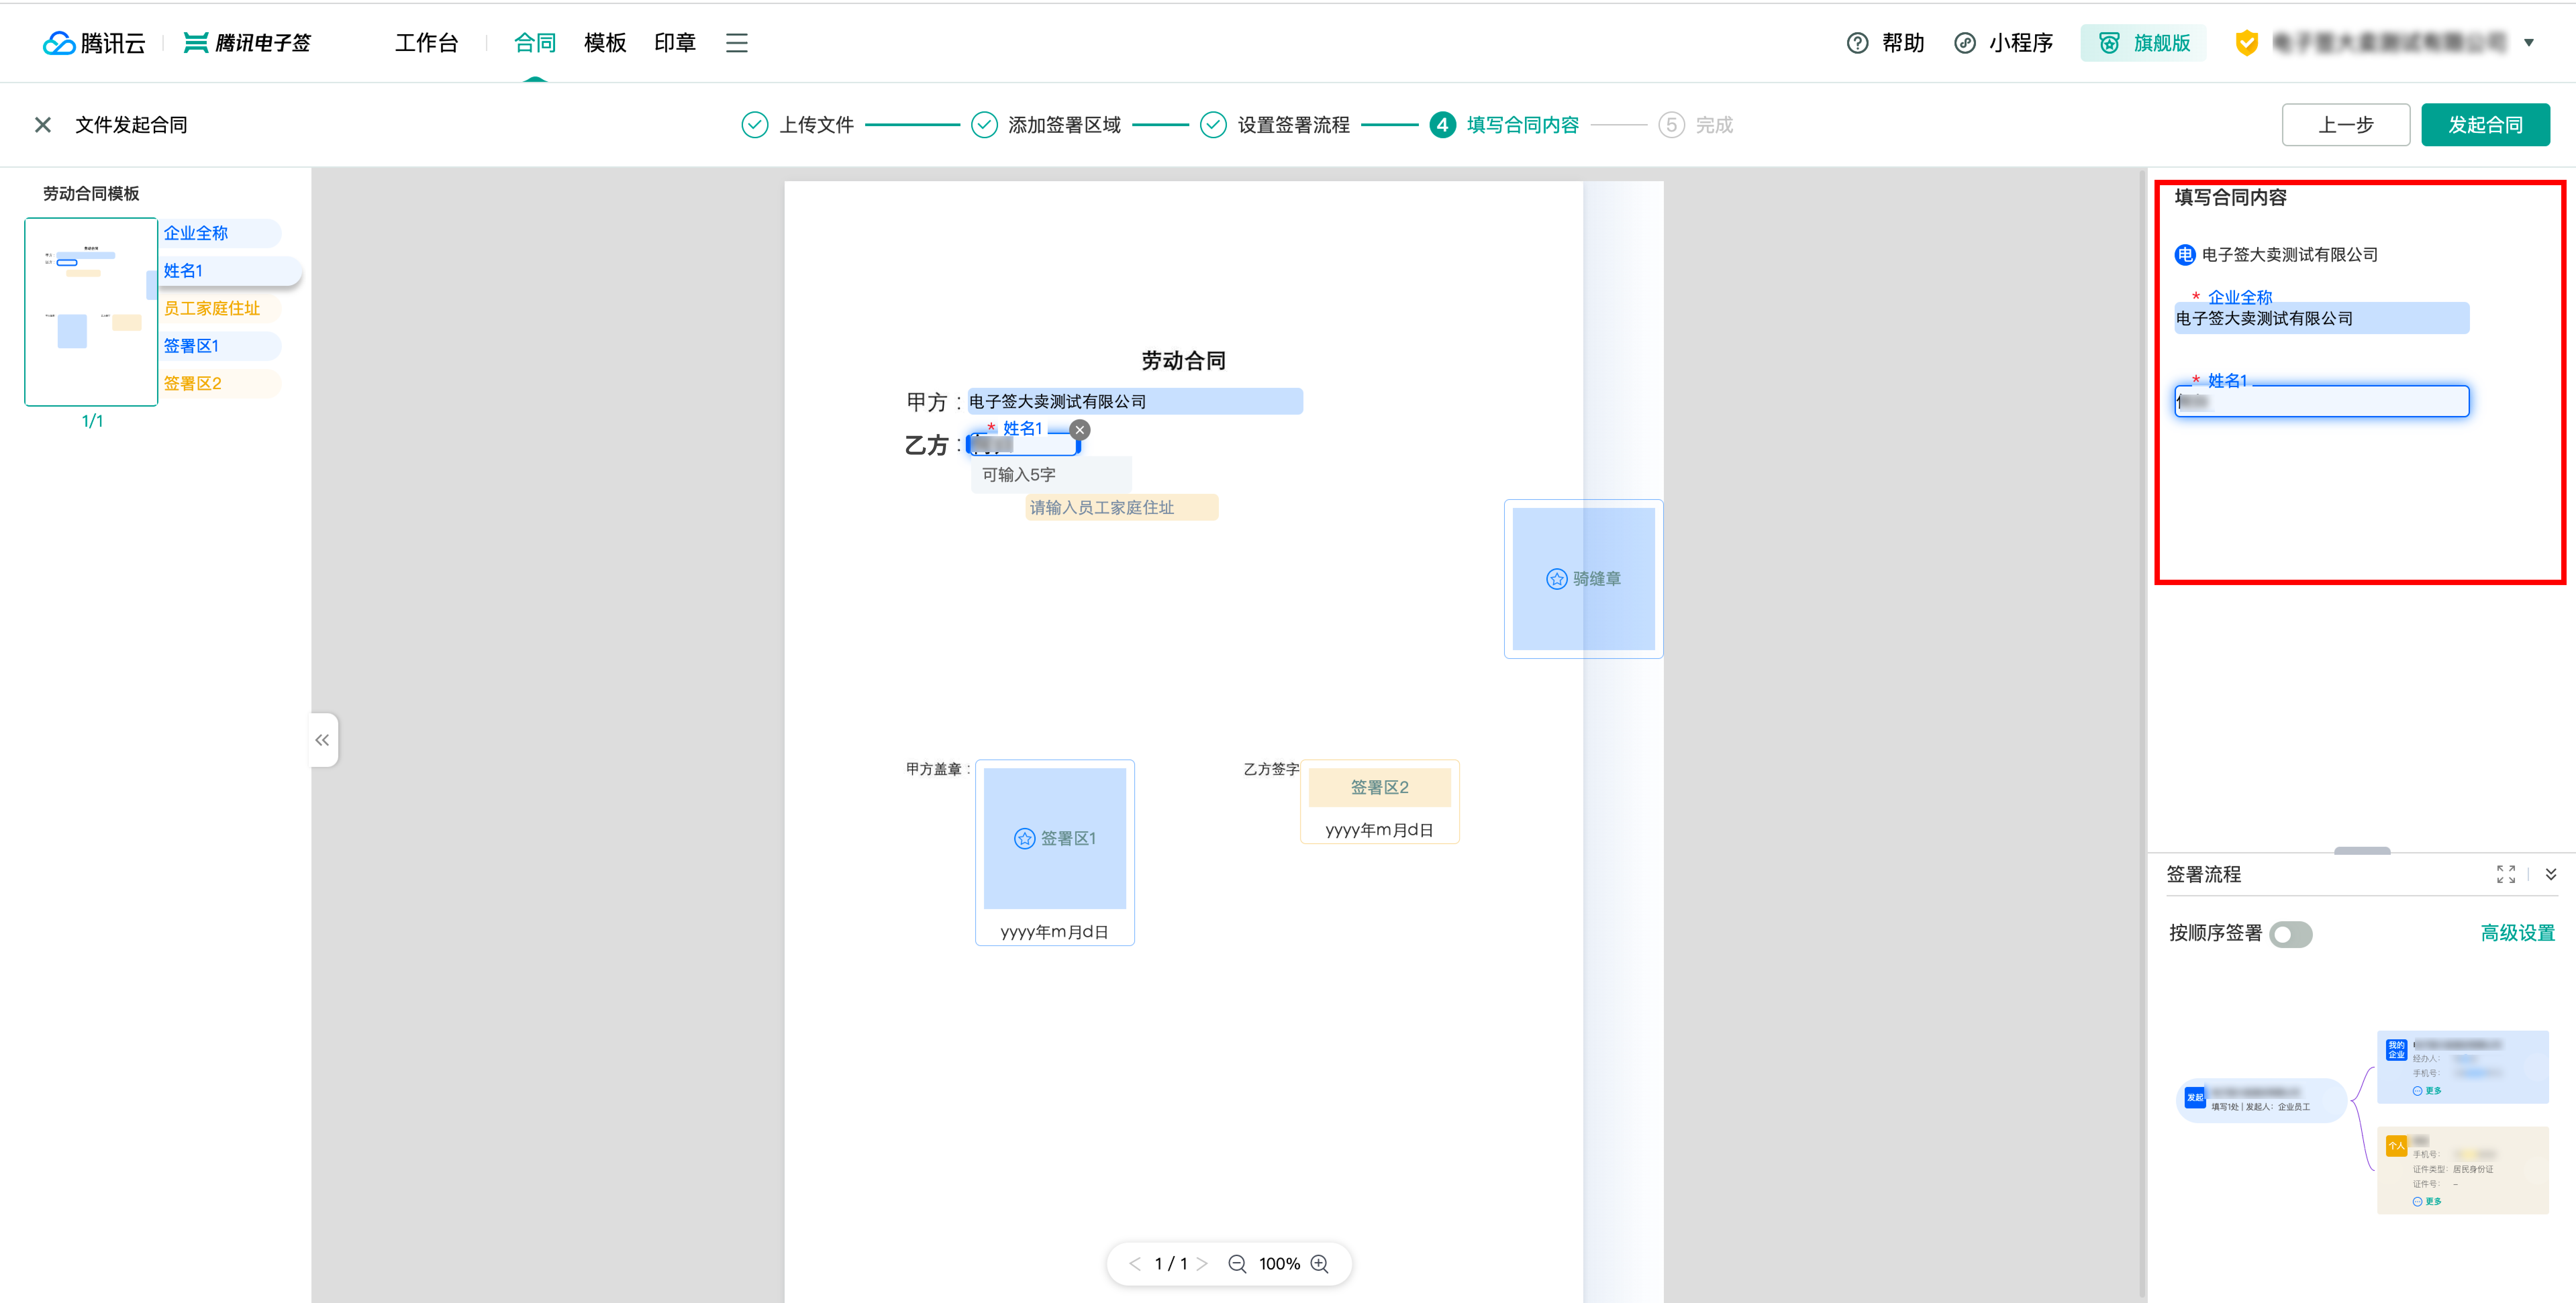Screen dimensions: 2576x1303
Task: Click the 工作台 menu item
Action: (429, 42)
